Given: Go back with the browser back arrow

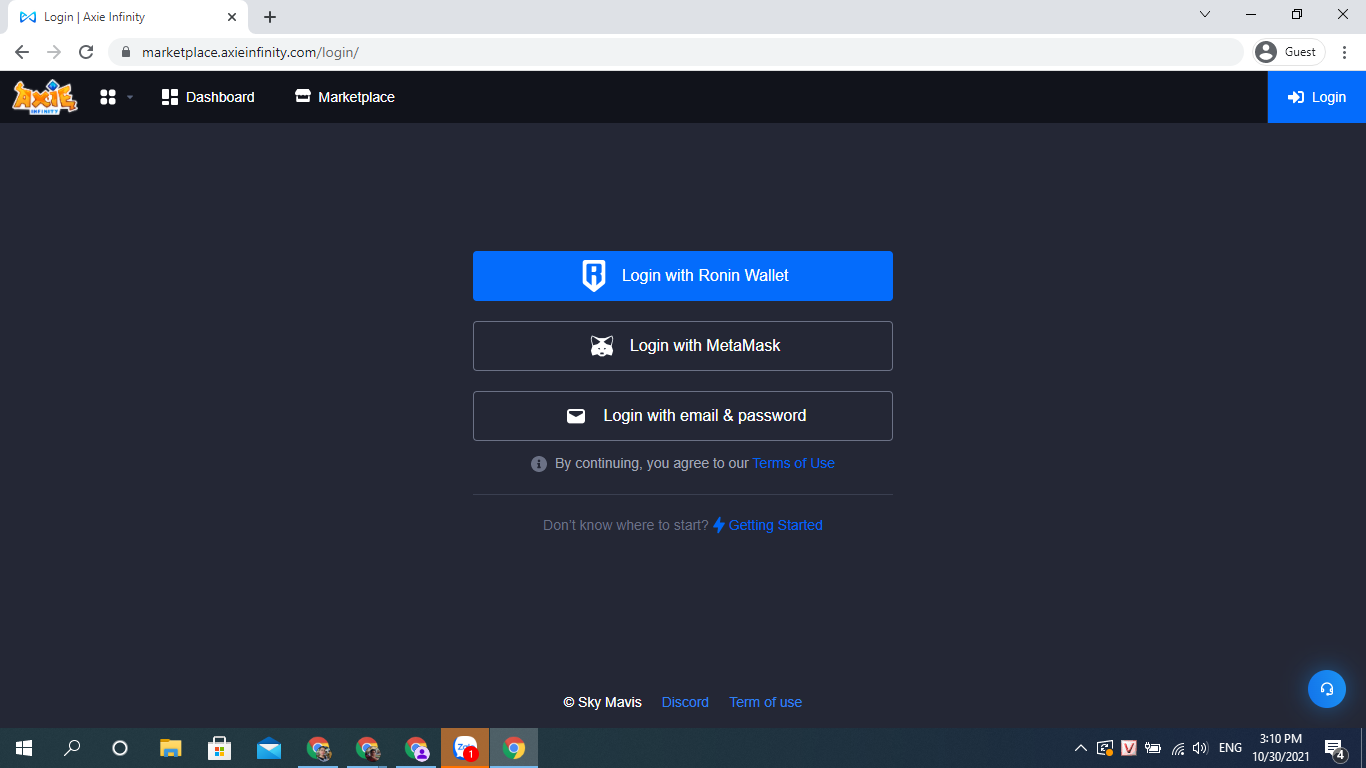Looking at the screenshot, I should (22, 52).
